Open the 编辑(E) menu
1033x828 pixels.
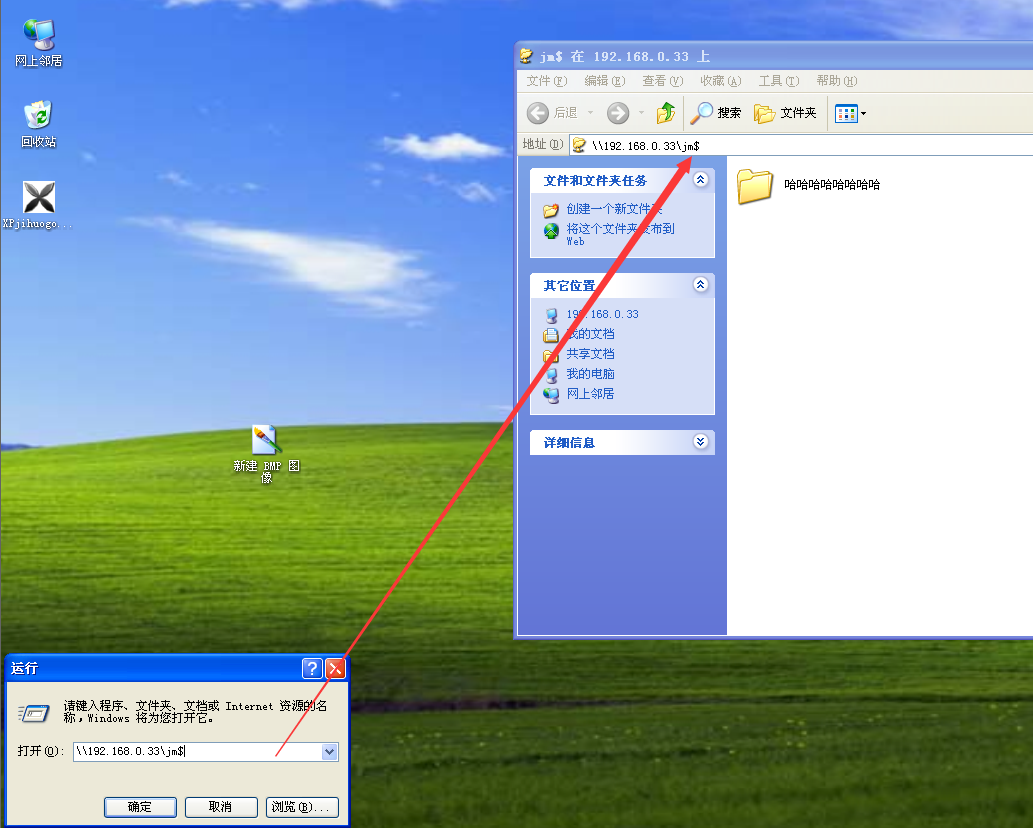(605, 81)
